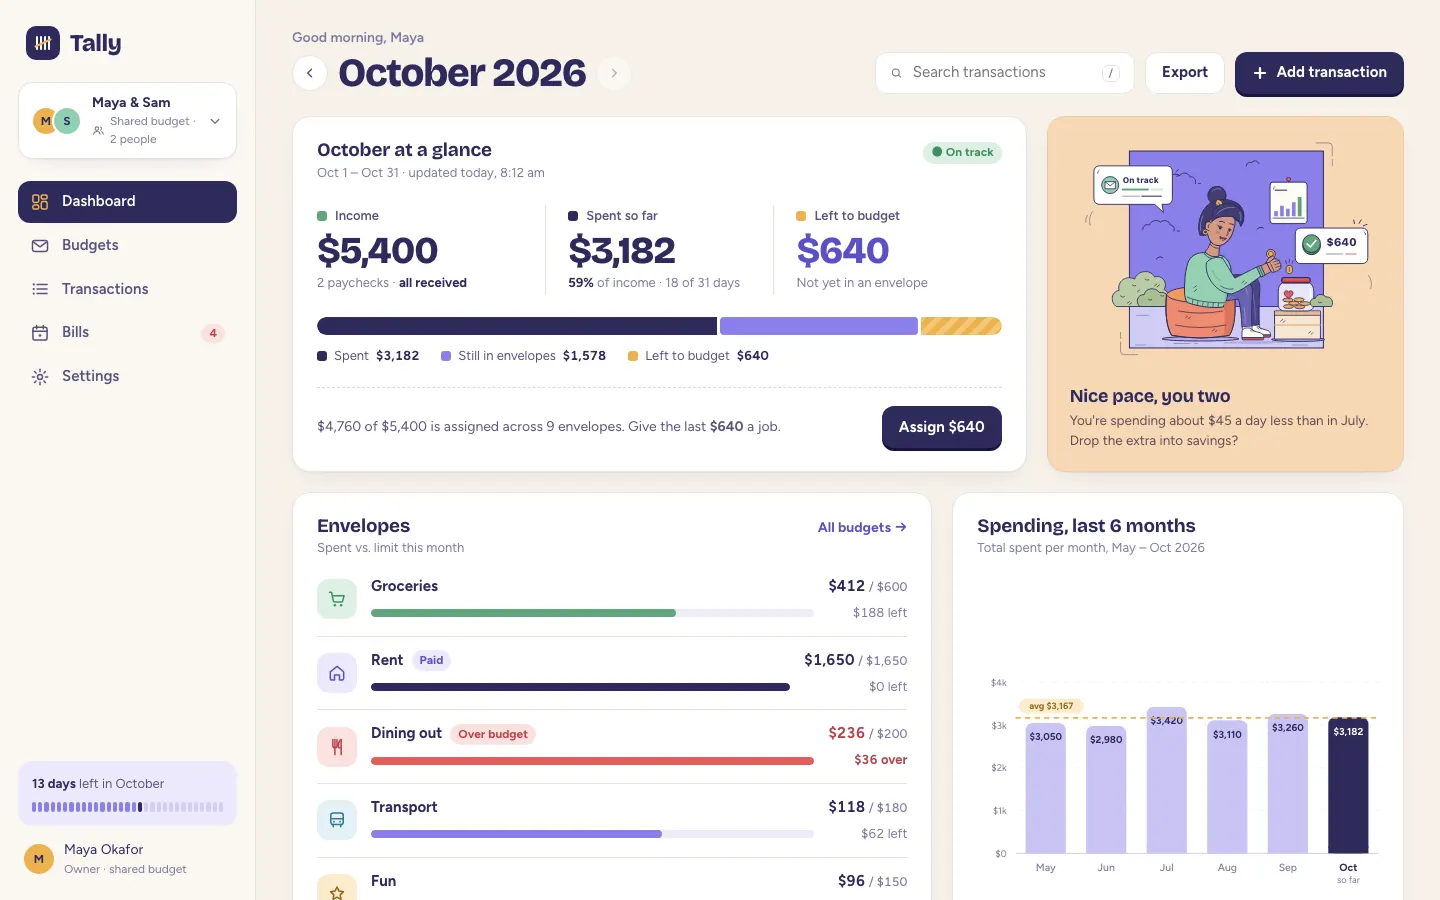
Task: Click the striped Left to budget segment
Action: pos(961,326)
